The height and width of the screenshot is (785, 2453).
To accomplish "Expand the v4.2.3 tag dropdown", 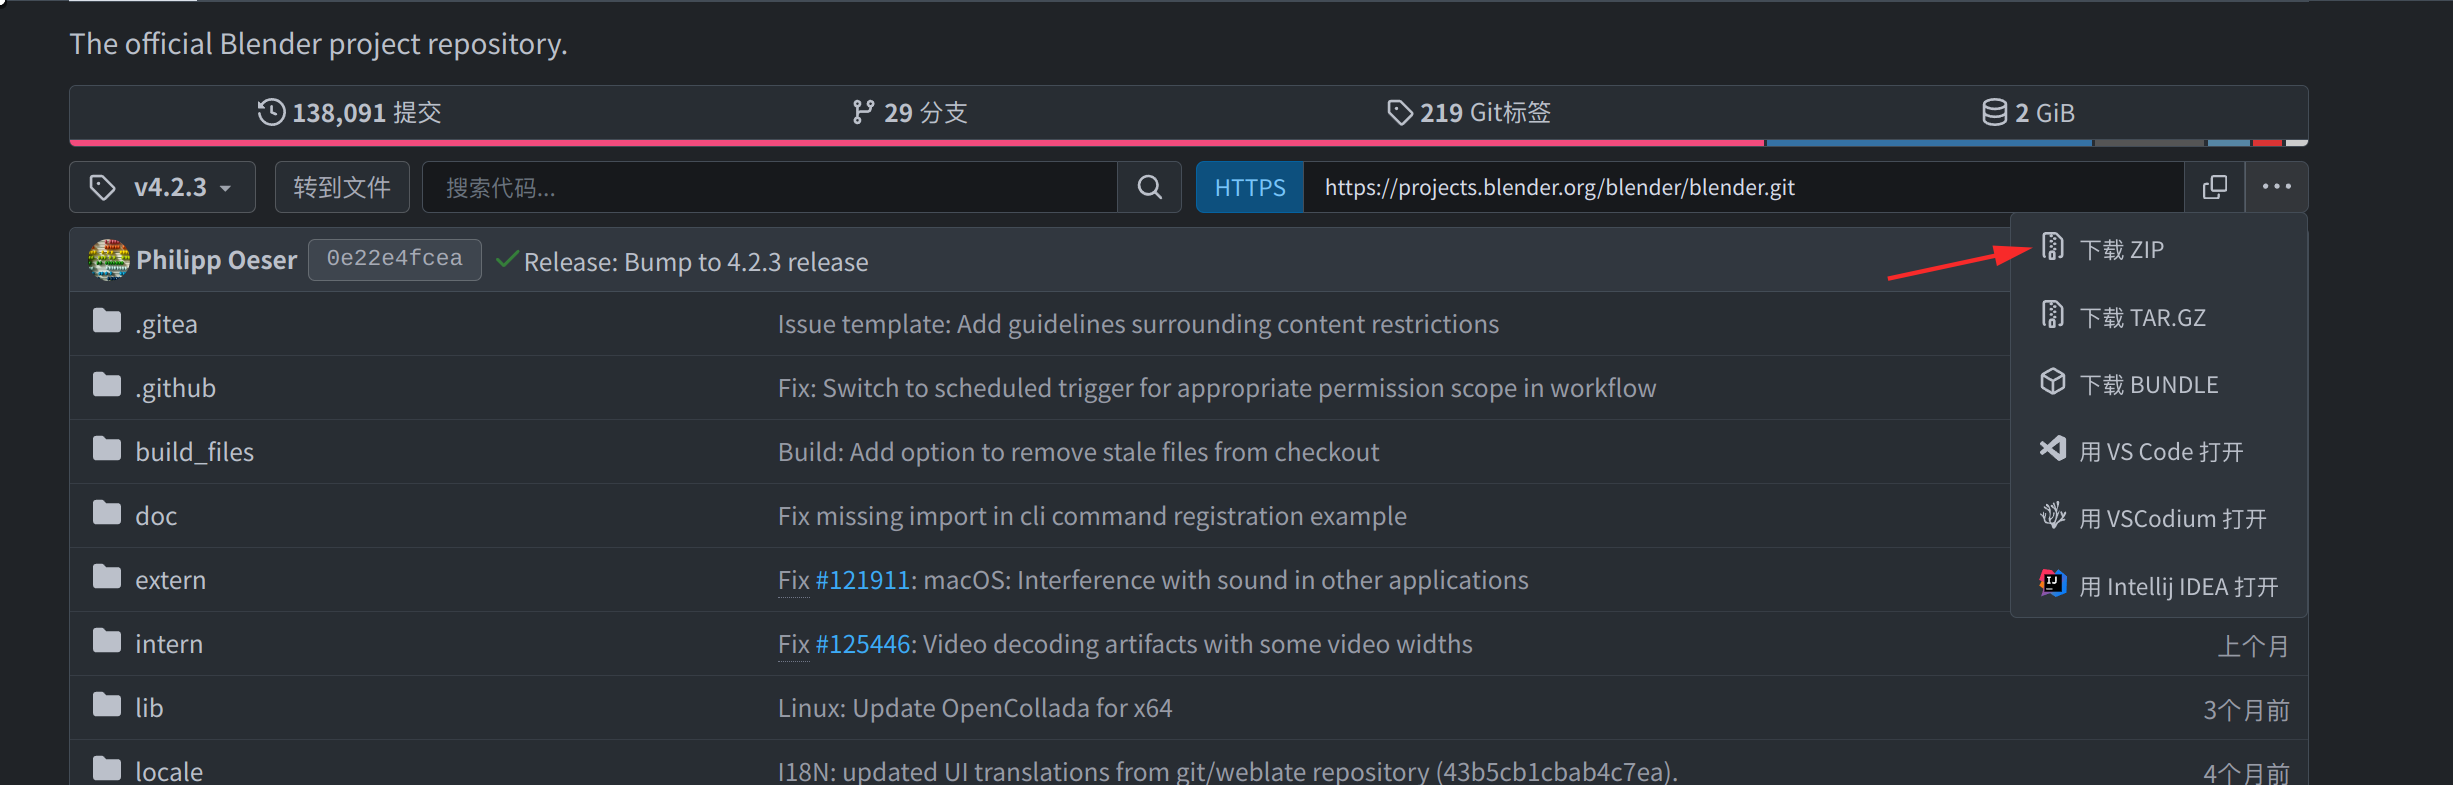I will point(162,187).
